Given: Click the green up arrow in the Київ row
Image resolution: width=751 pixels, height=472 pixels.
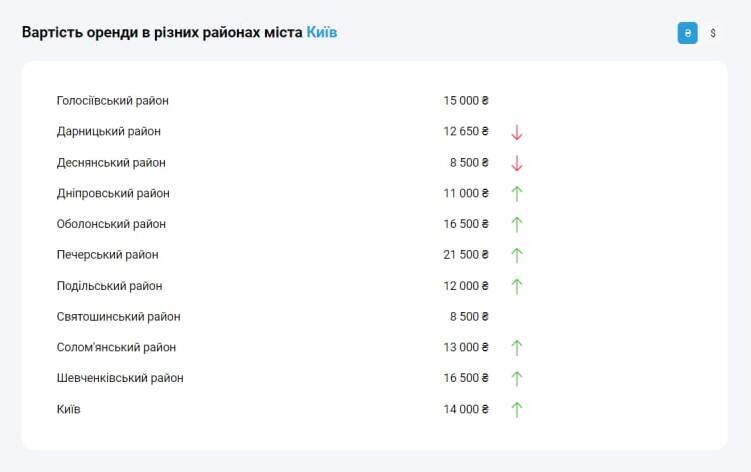Looking at the screenshot, I should (x=517, y=409).
